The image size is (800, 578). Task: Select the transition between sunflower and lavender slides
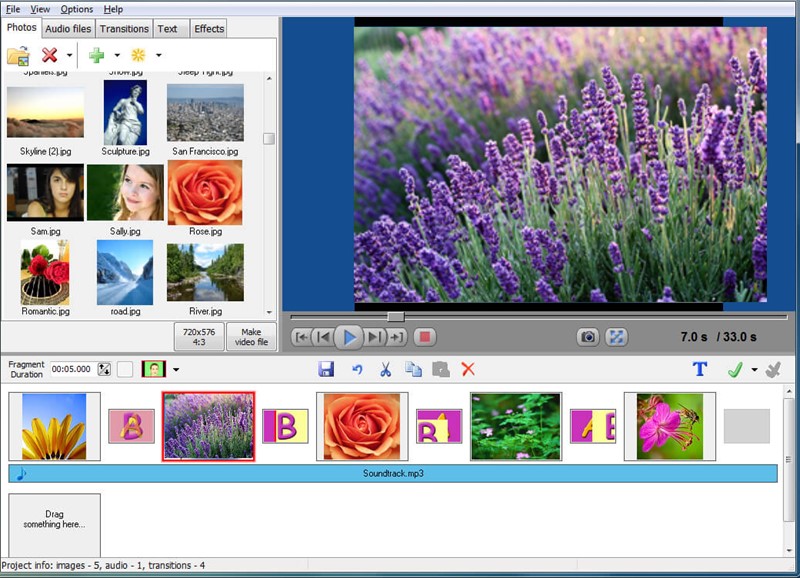132,426
